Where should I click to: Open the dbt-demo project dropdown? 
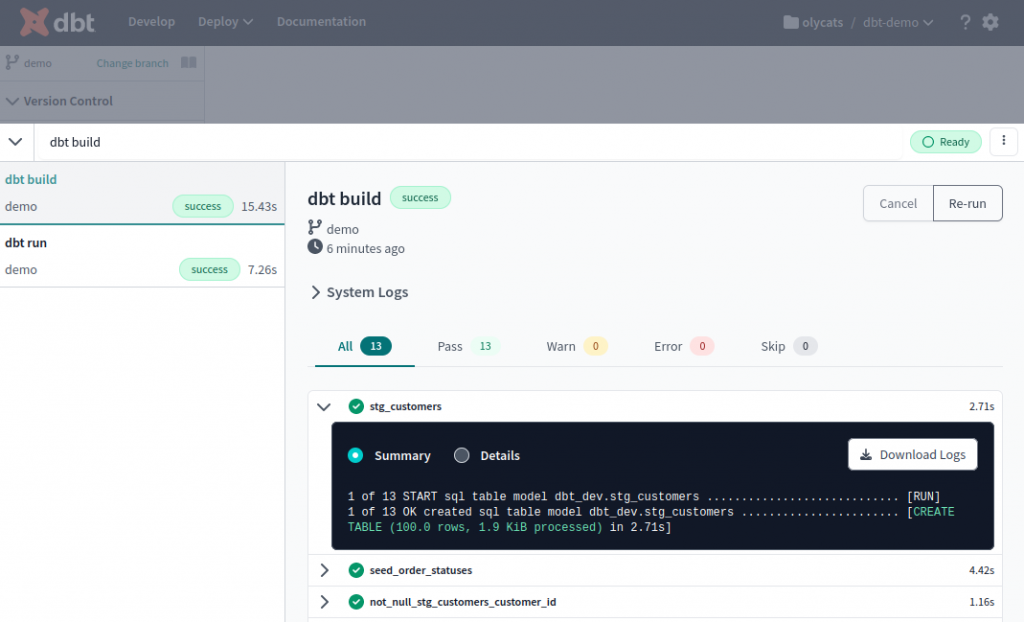(898, 22)
